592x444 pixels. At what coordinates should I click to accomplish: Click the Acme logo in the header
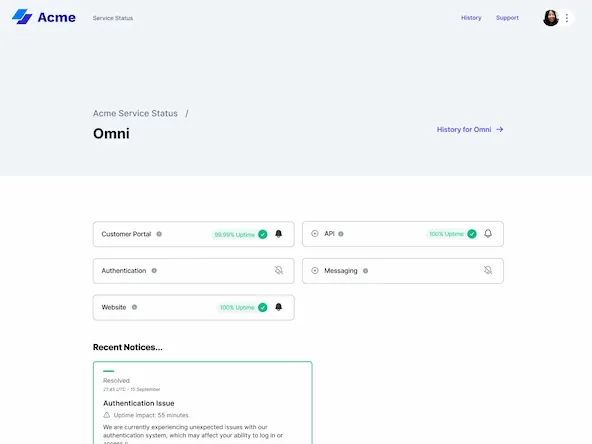43,17
